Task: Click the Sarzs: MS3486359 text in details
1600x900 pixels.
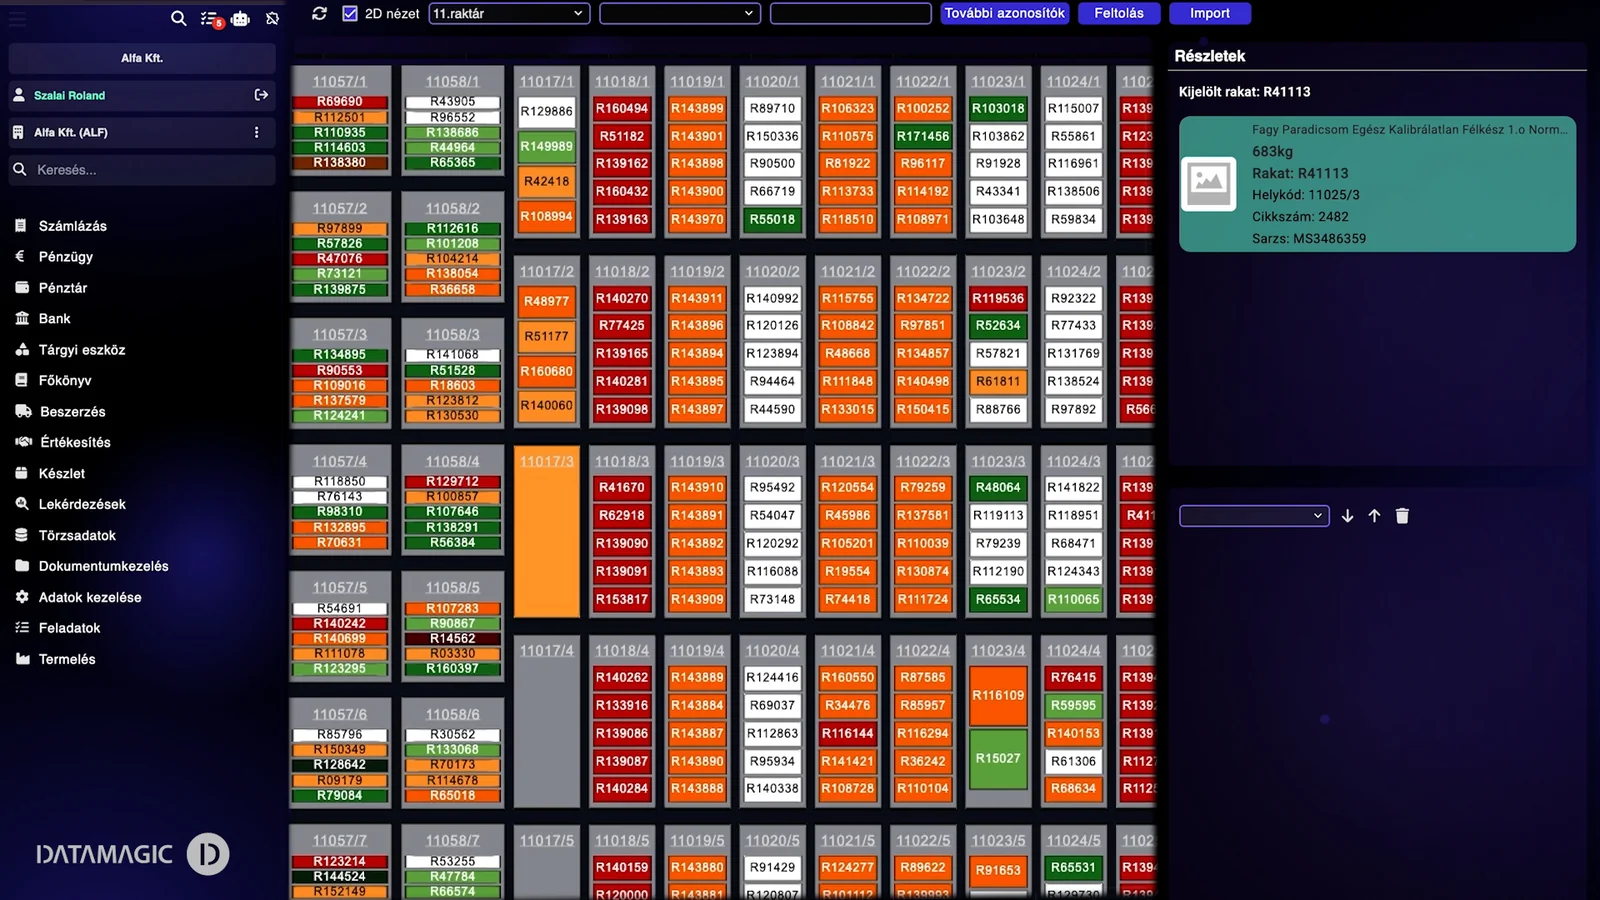Action: (1309, 239)
